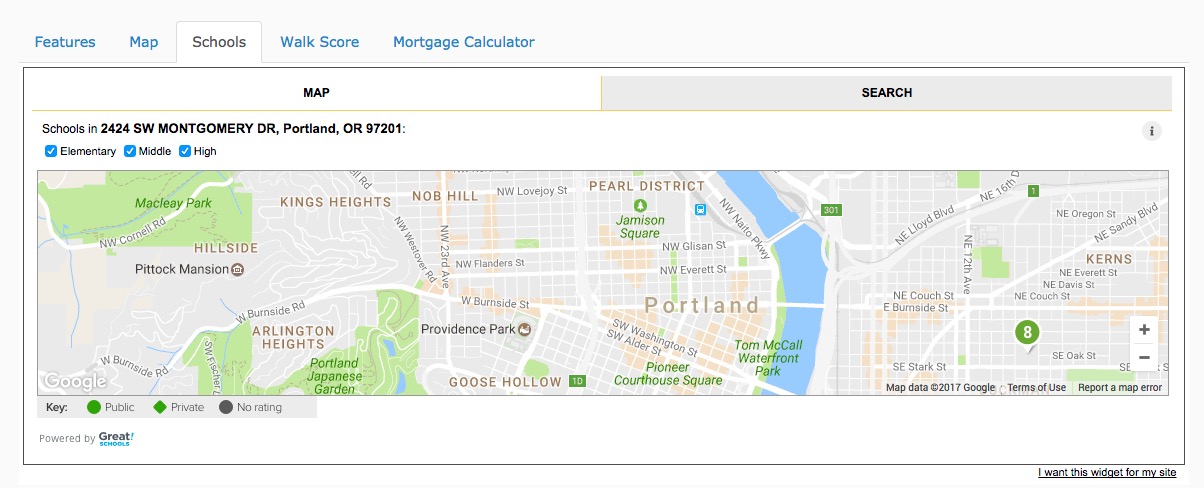Click the school marker rated 8
The height and width of the screenshot is (488, 1204).
tap(1026, 333)
